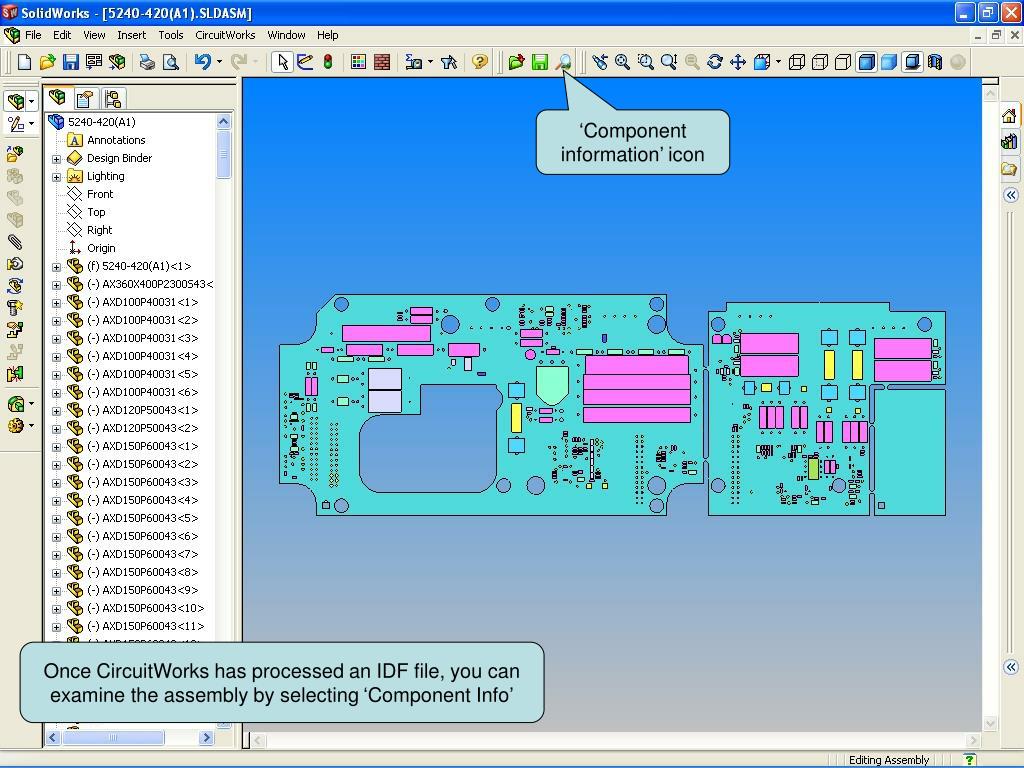Undo the last action

click(202, 62)
